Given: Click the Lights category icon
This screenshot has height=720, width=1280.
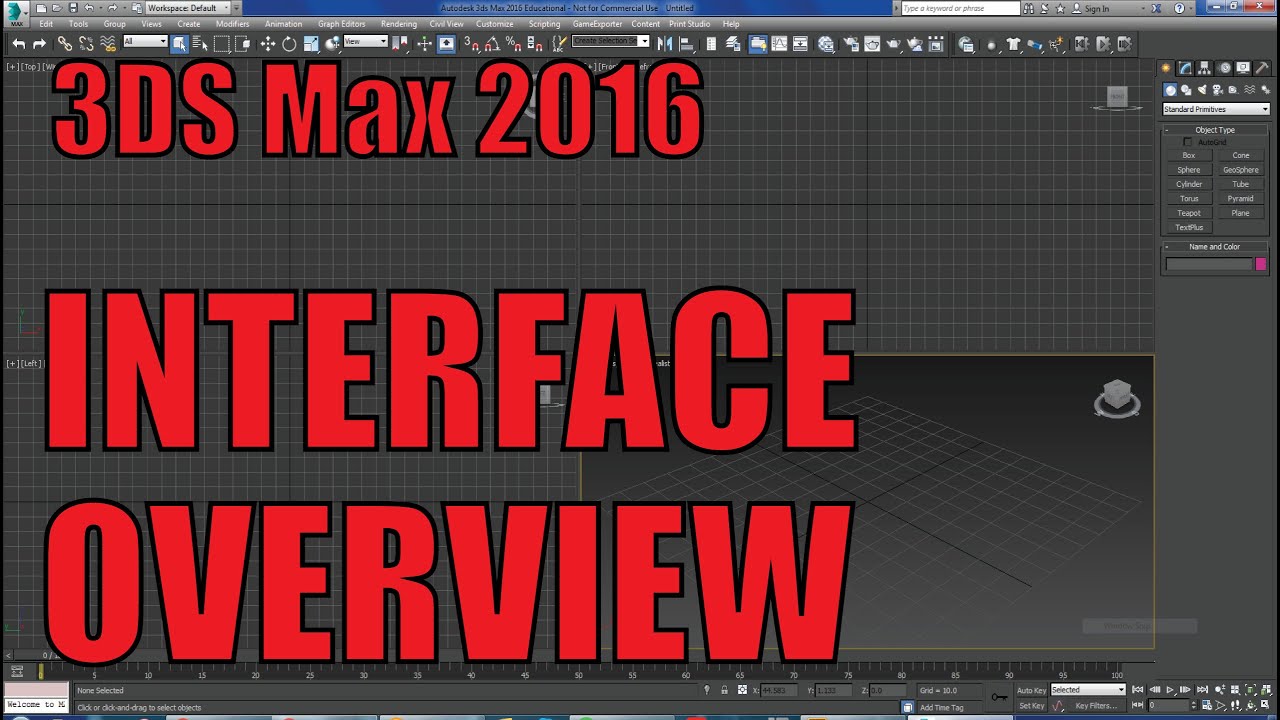Looking at the screenshot, I should pos(1201,90).
